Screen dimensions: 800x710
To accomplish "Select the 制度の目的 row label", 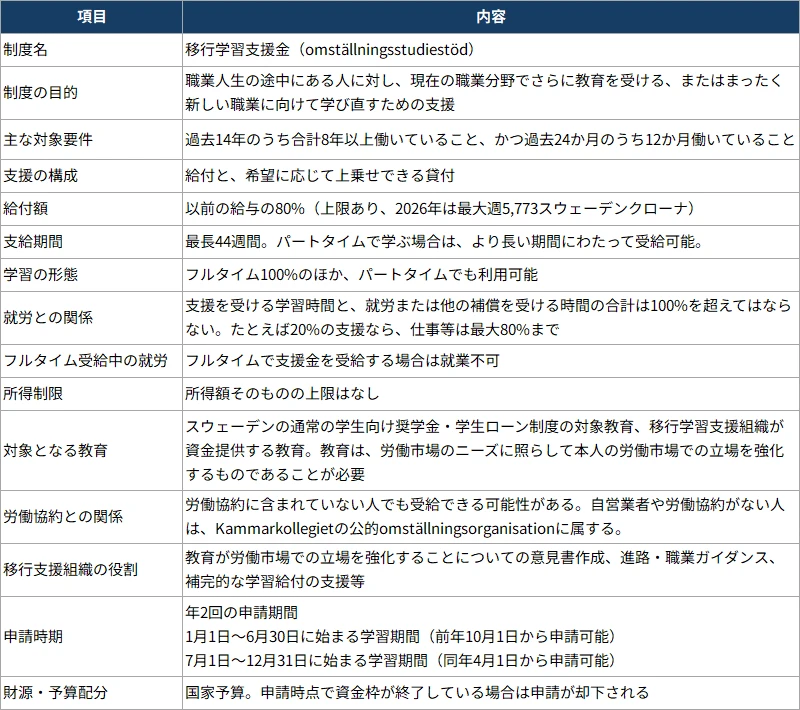I will pos(91,93).
